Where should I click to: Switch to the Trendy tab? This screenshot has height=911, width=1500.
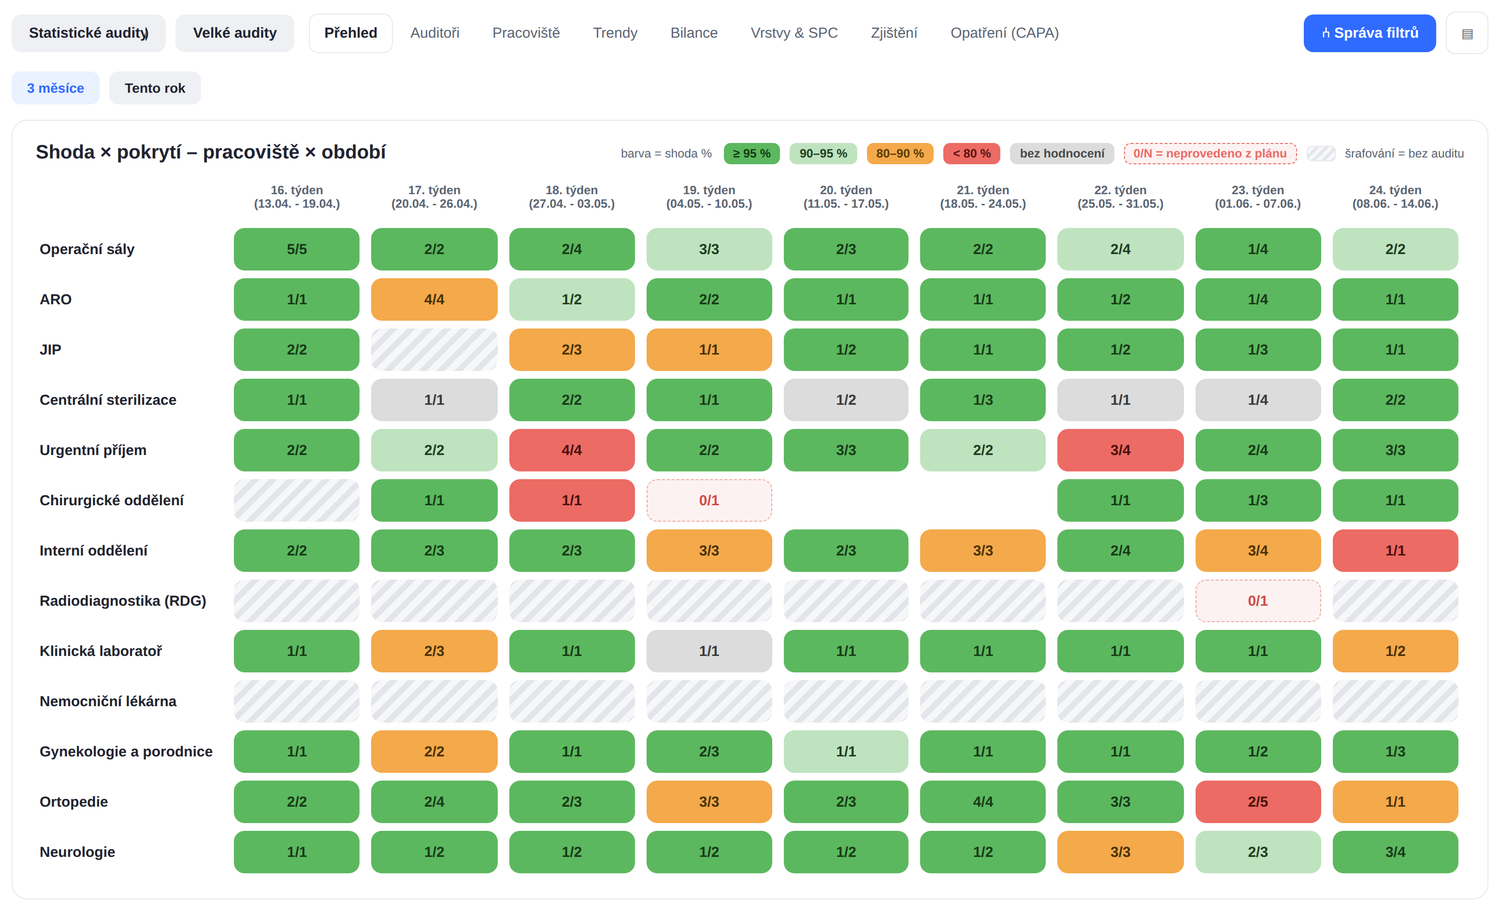pyautogui.click(x=615, y=33)
